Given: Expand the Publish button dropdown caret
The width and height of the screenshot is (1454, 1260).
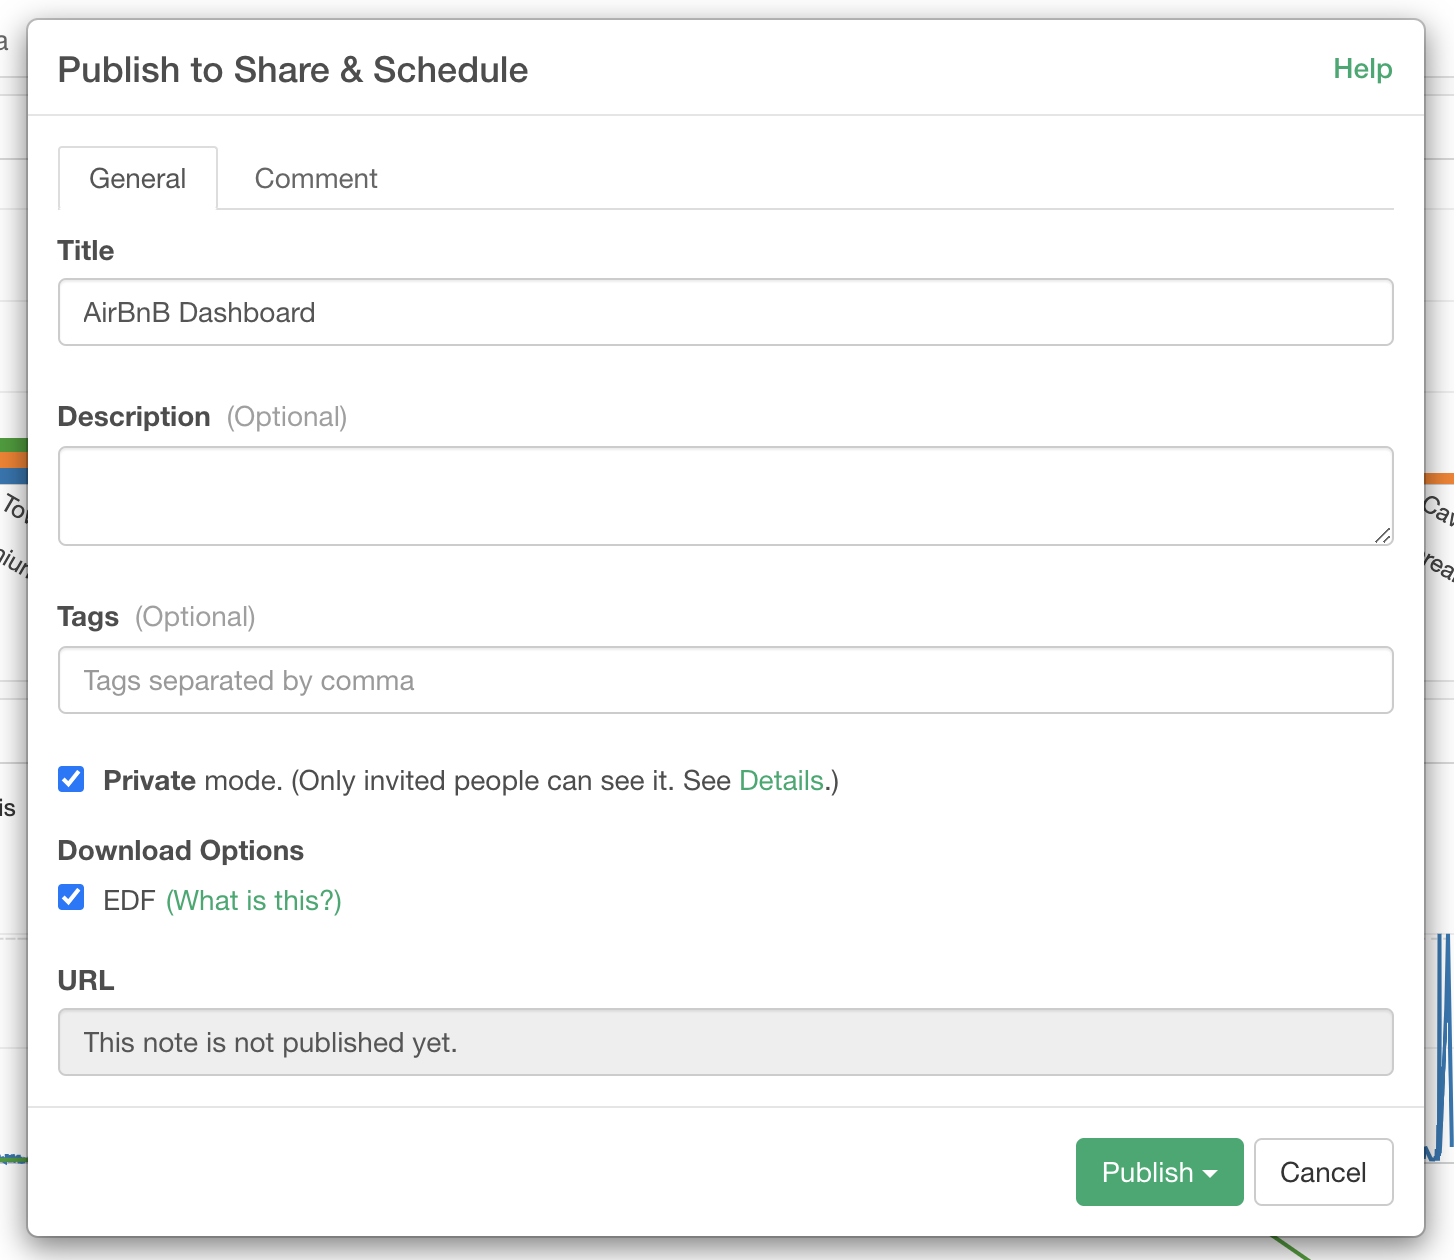Looking at the screenshot, I should point(1211,1173).
